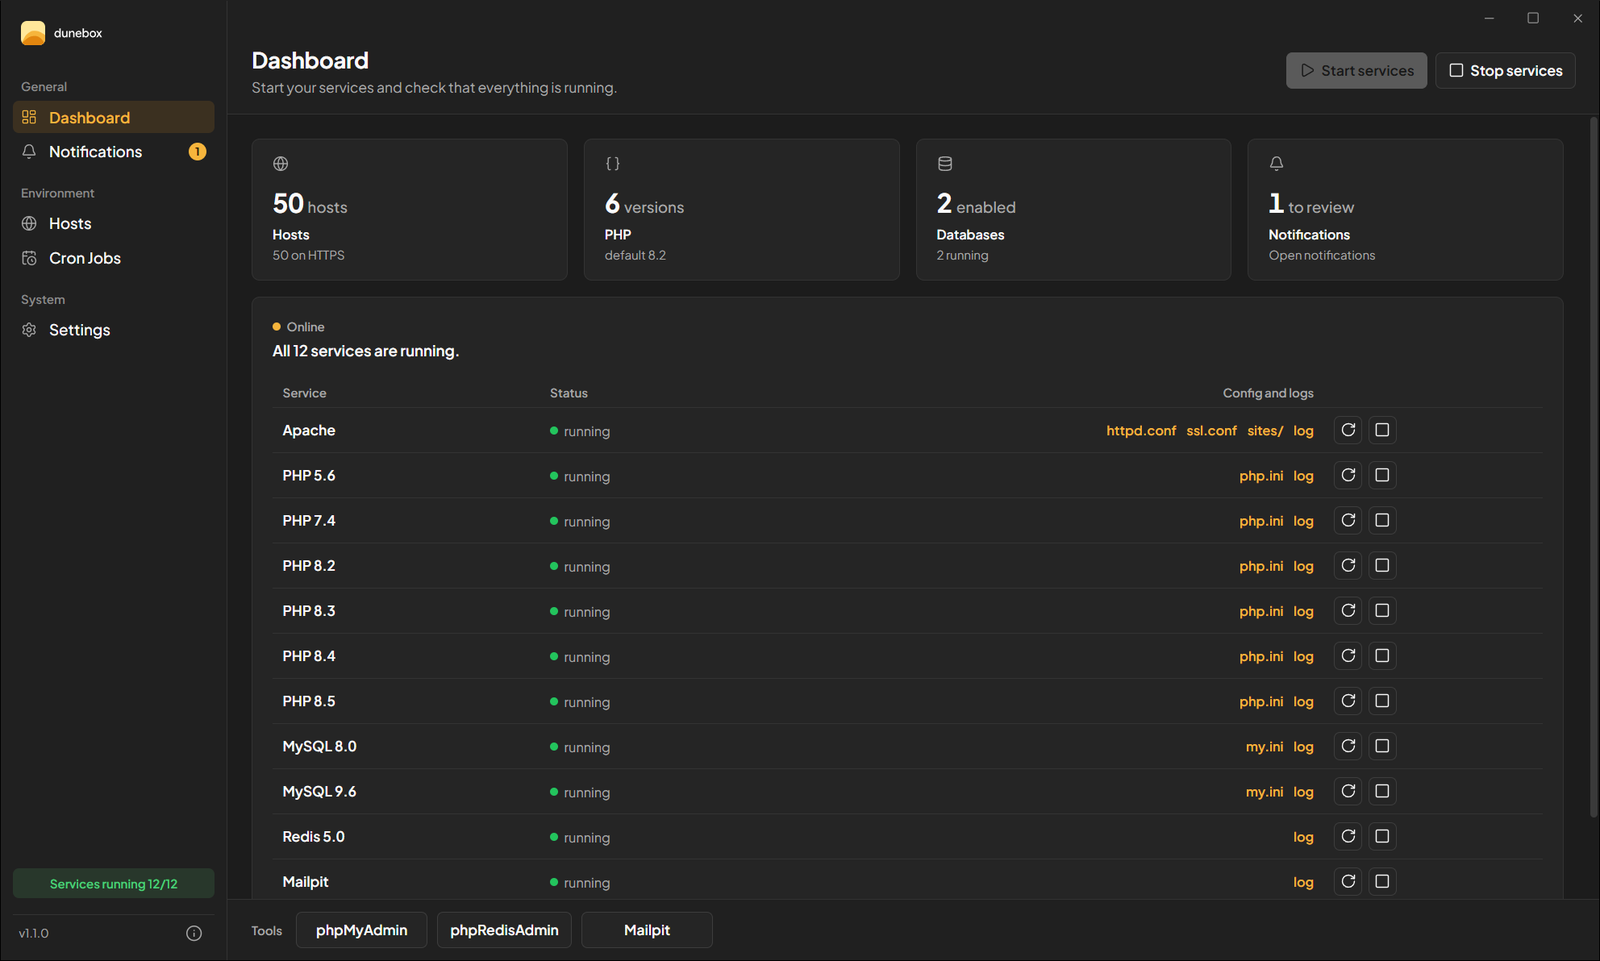
Task: Restart the PHP 5.6 service
Action: coord(1348,475)
